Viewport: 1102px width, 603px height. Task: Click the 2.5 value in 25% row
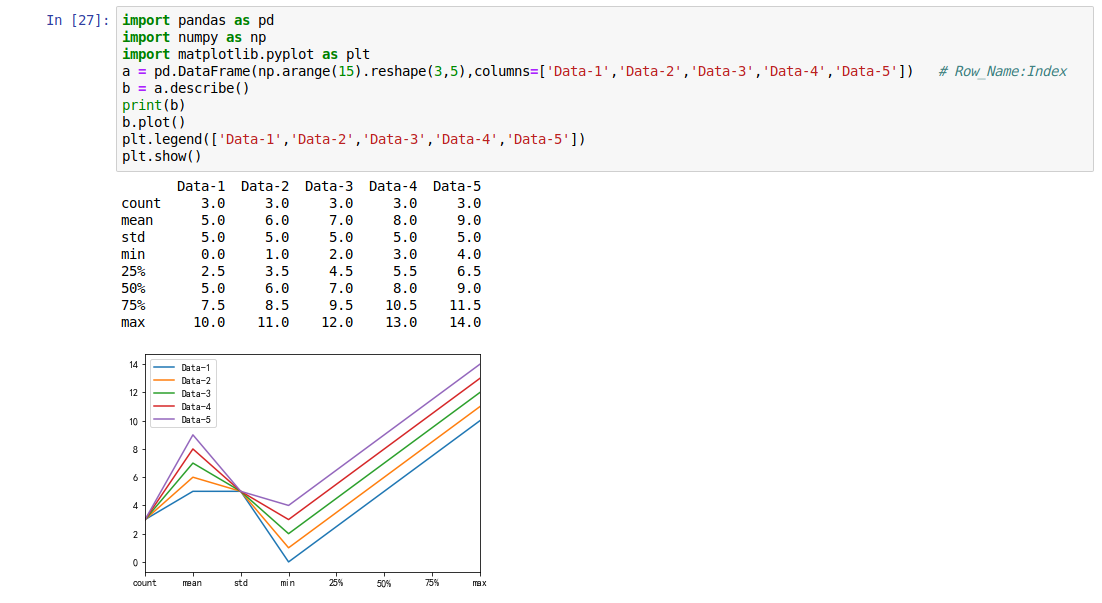213,271
